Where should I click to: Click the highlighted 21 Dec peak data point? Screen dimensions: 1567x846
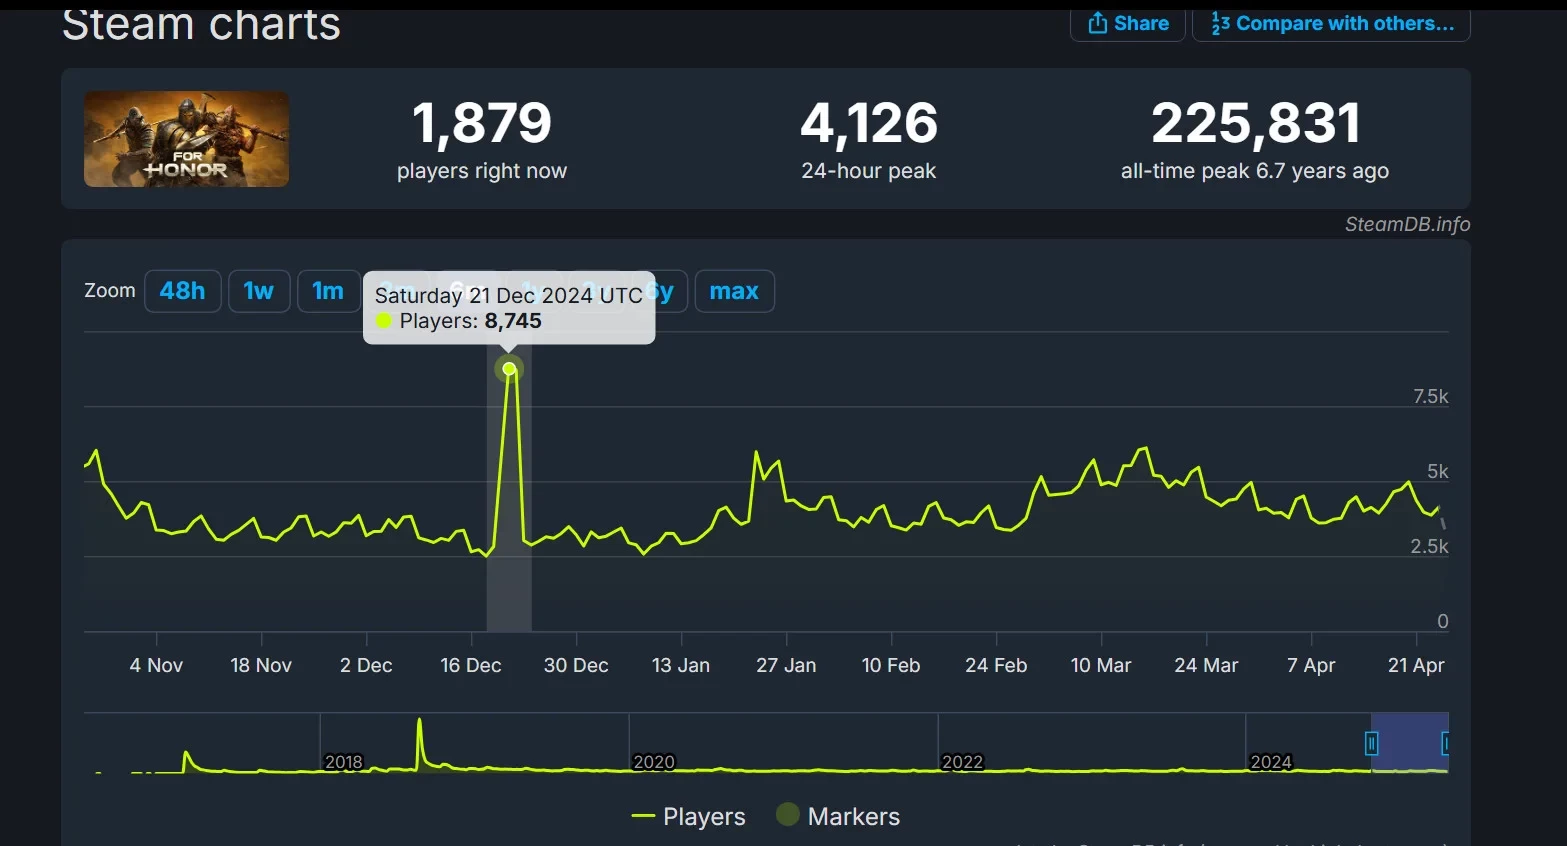coord(509,369)
